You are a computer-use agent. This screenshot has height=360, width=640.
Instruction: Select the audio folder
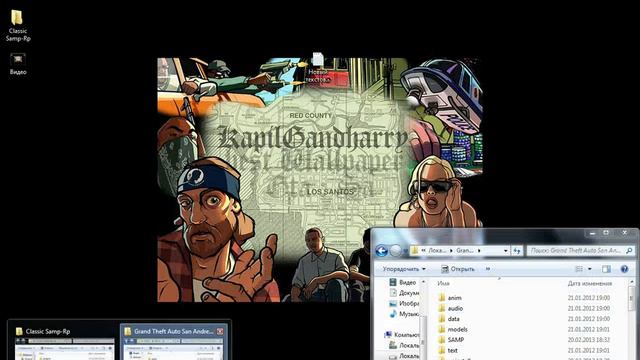[450, 309]
